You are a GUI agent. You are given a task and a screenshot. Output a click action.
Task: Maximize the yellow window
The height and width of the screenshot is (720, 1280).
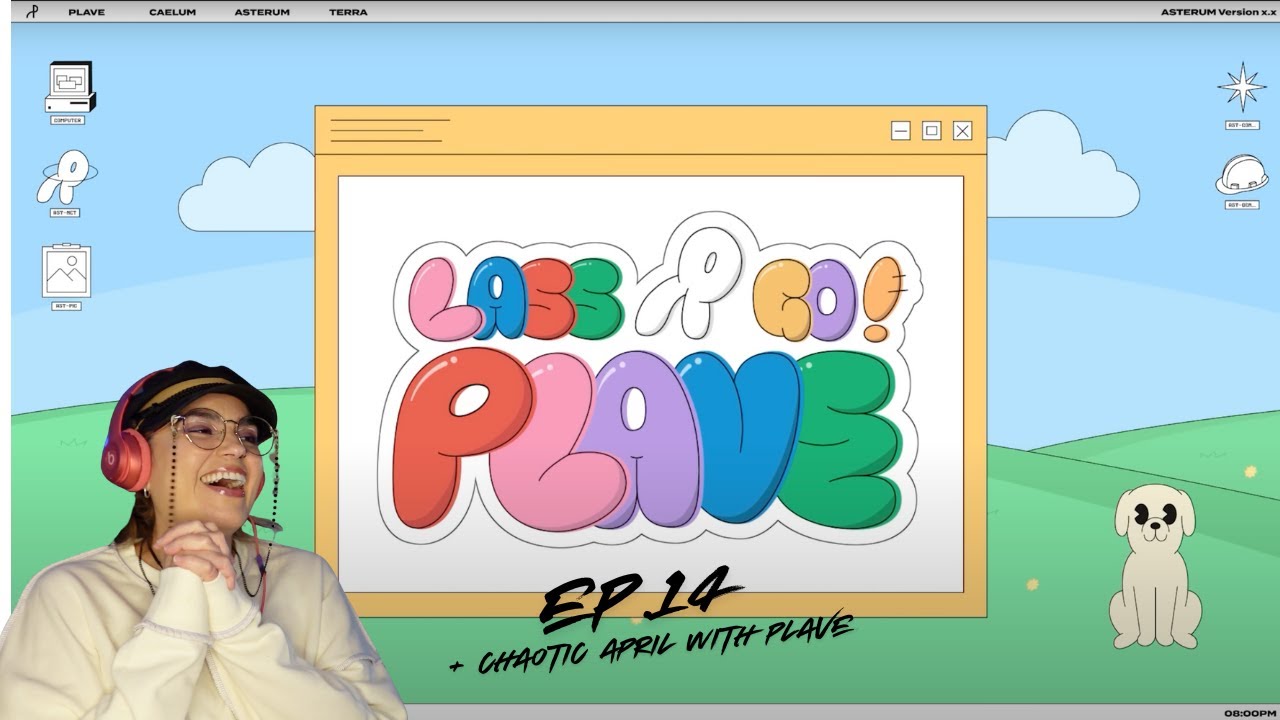[x=932, y=131]
